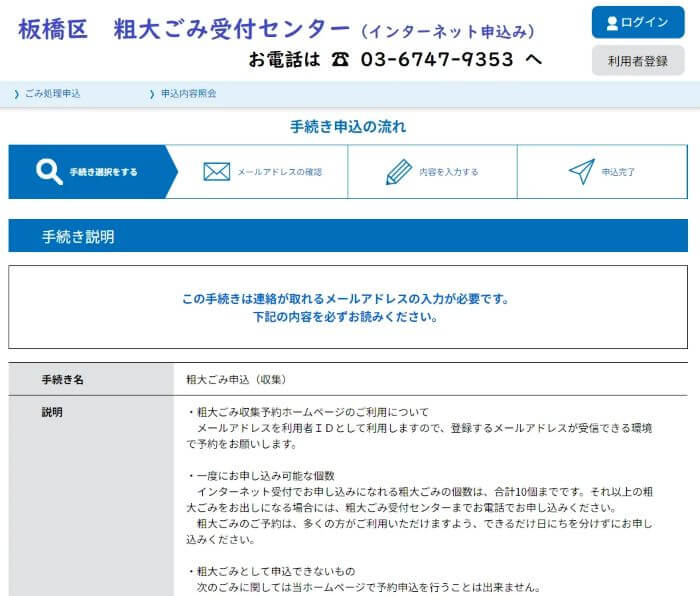
Task: Click the line 下記の内容を必ずお読みください。
Action: [x=346, y=317]
